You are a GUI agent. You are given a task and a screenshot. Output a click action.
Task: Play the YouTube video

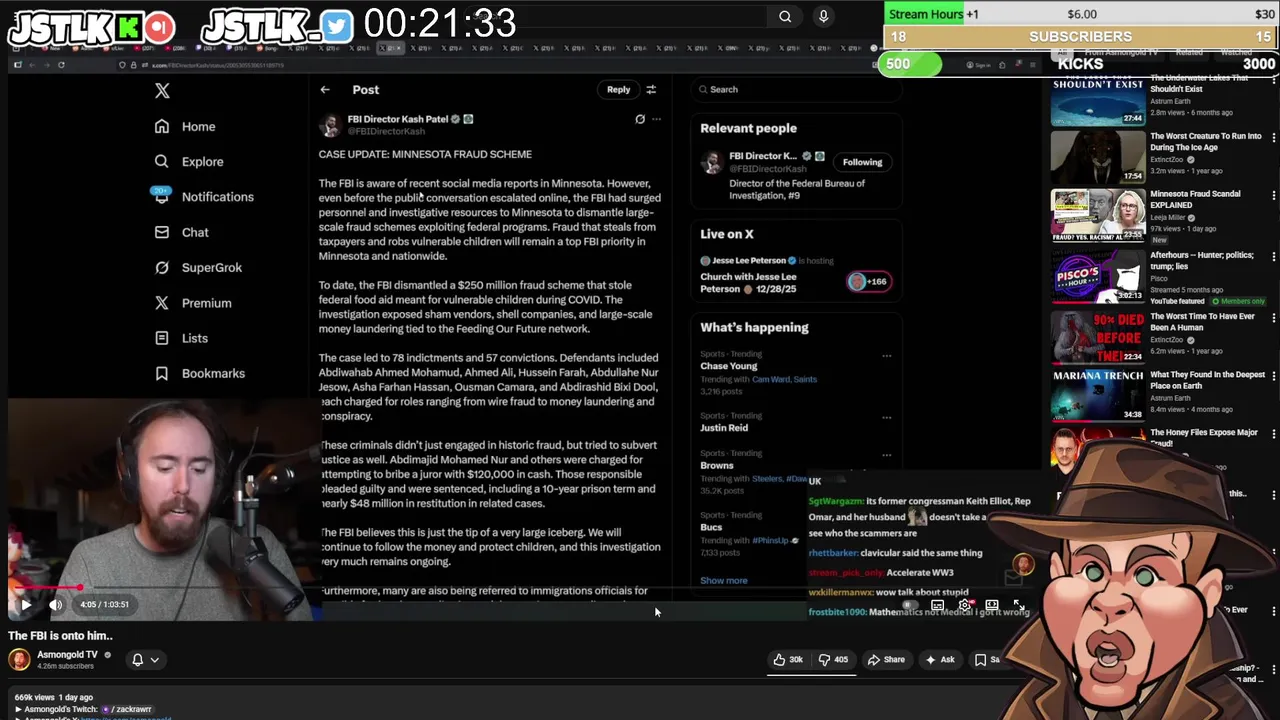[x=26, y=604]
